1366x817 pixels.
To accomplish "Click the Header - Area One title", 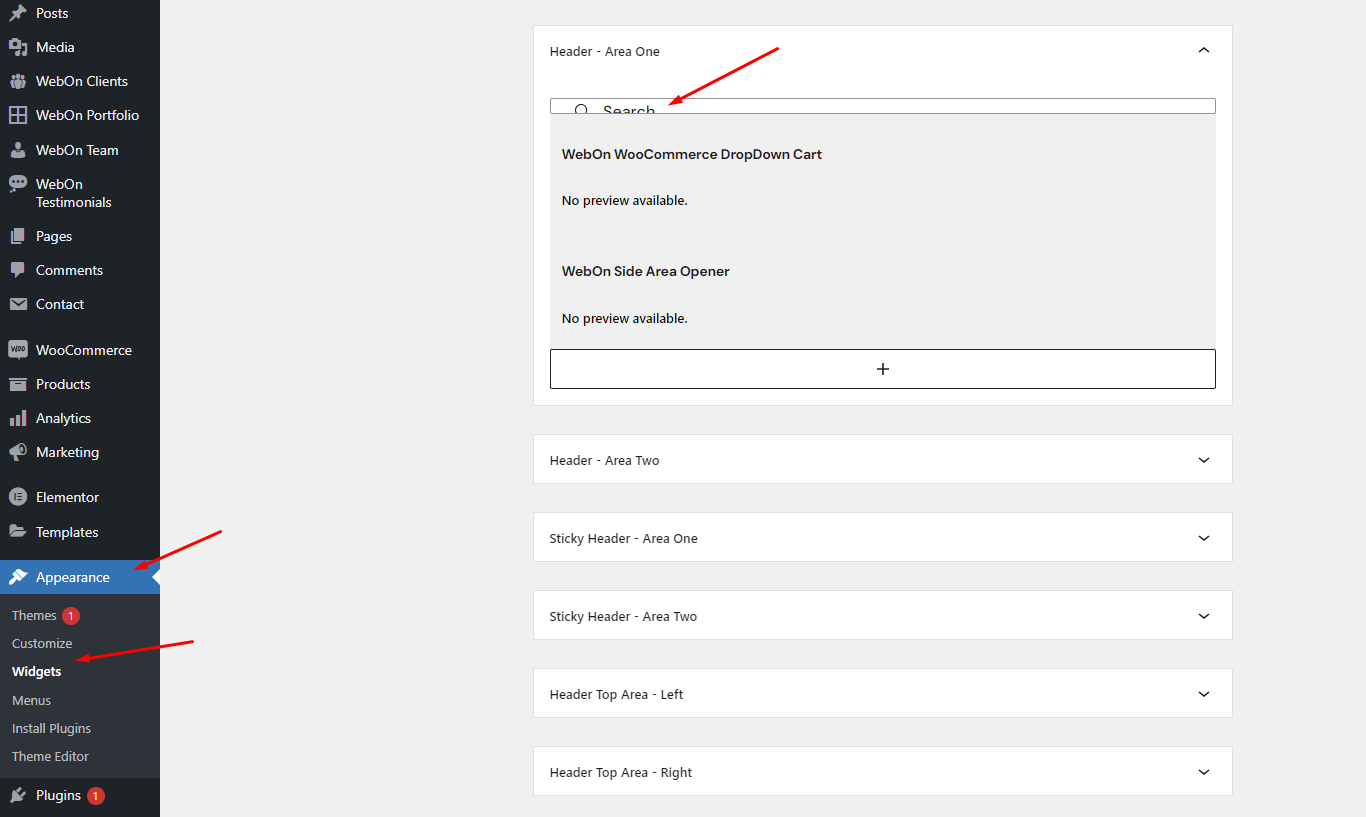I will 605,51.
